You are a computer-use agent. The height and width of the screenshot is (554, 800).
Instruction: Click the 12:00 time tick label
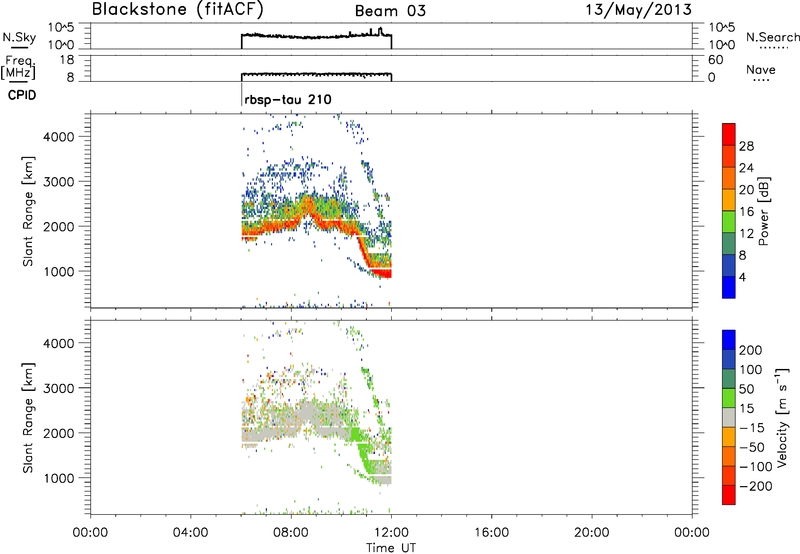(391, 533)
